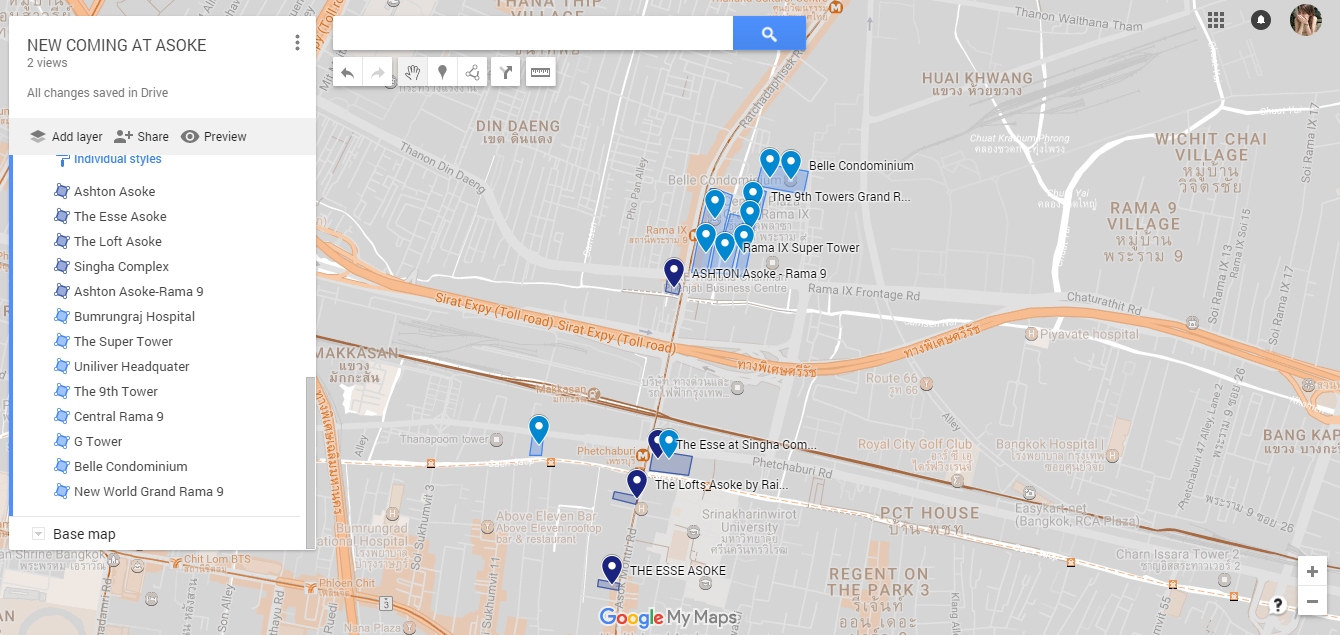Choose the Add directions tool

click(x=506, y=72)
